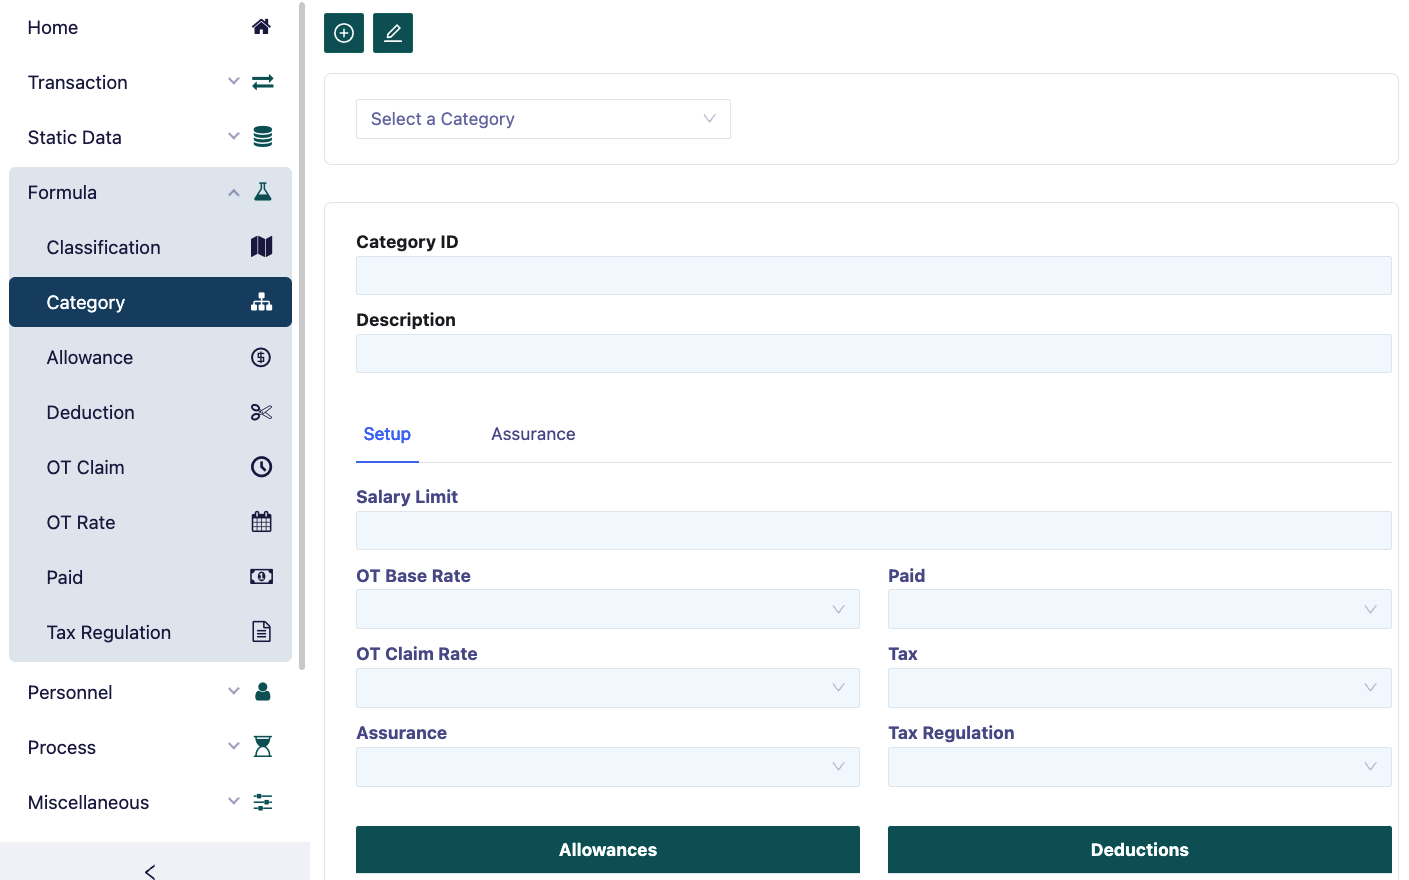This screenshot has width=1409, height=880.
Task: Click the Allowances button
Action: 607,849
